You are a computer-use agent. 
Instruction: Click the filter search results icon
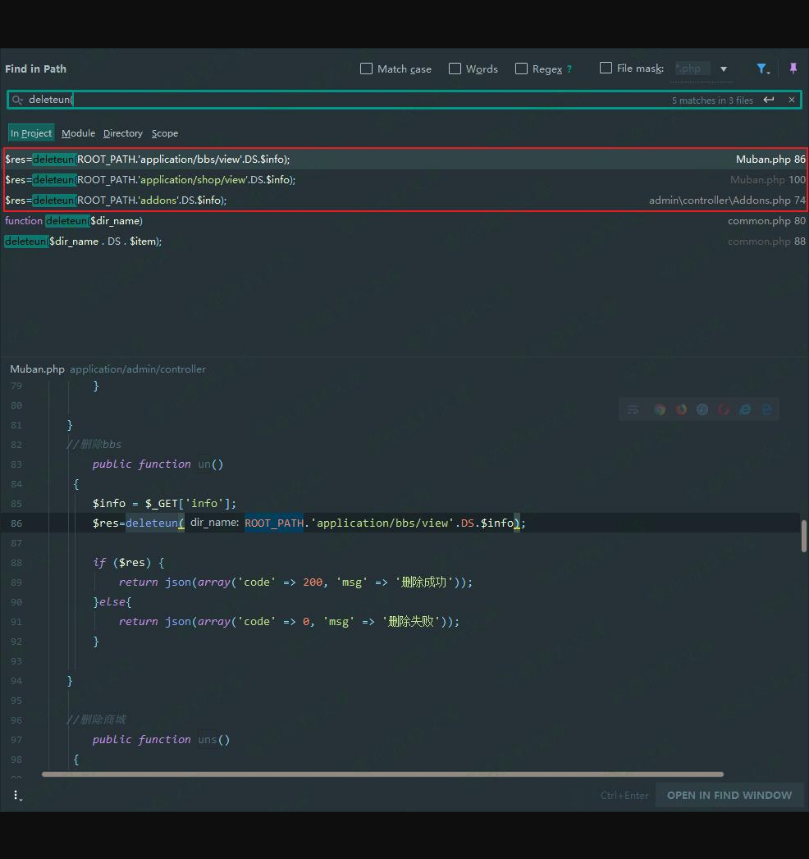tap(762, 69)
